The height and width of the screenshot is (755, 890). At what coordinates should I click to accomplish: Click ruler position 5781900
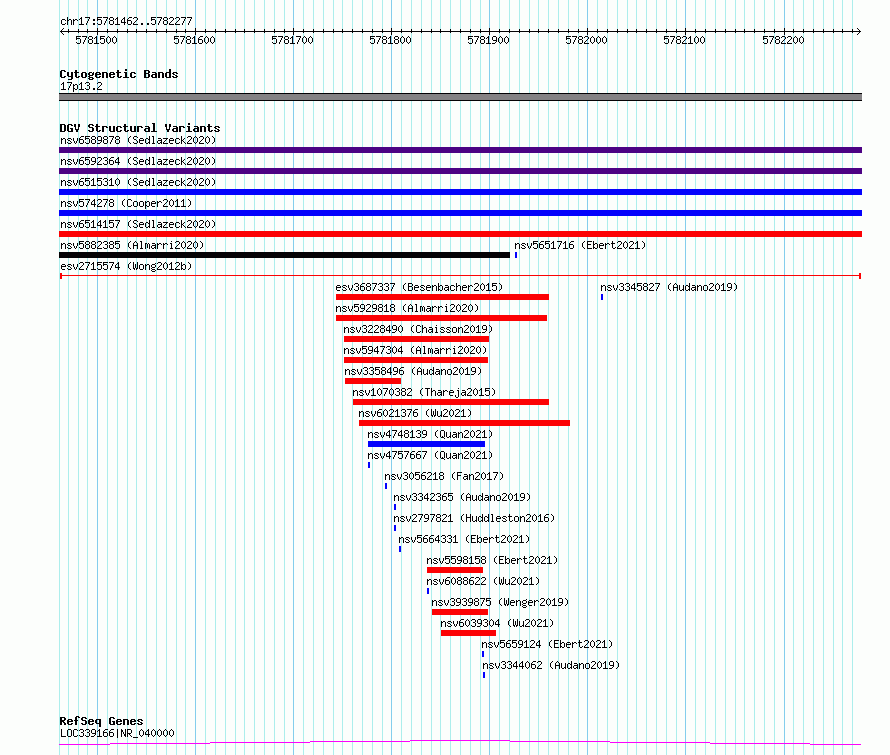click(488, 40)
